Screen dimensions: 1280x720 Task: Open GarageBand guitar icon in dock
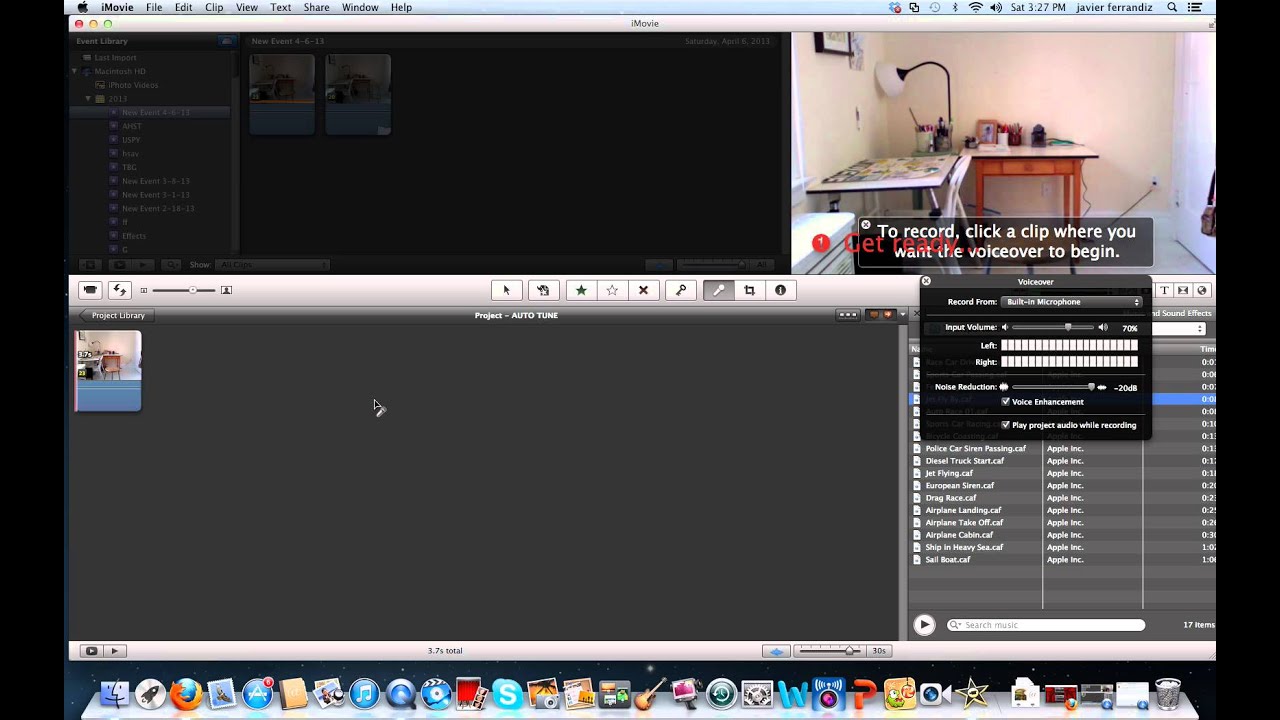click(x=650, y=693)
